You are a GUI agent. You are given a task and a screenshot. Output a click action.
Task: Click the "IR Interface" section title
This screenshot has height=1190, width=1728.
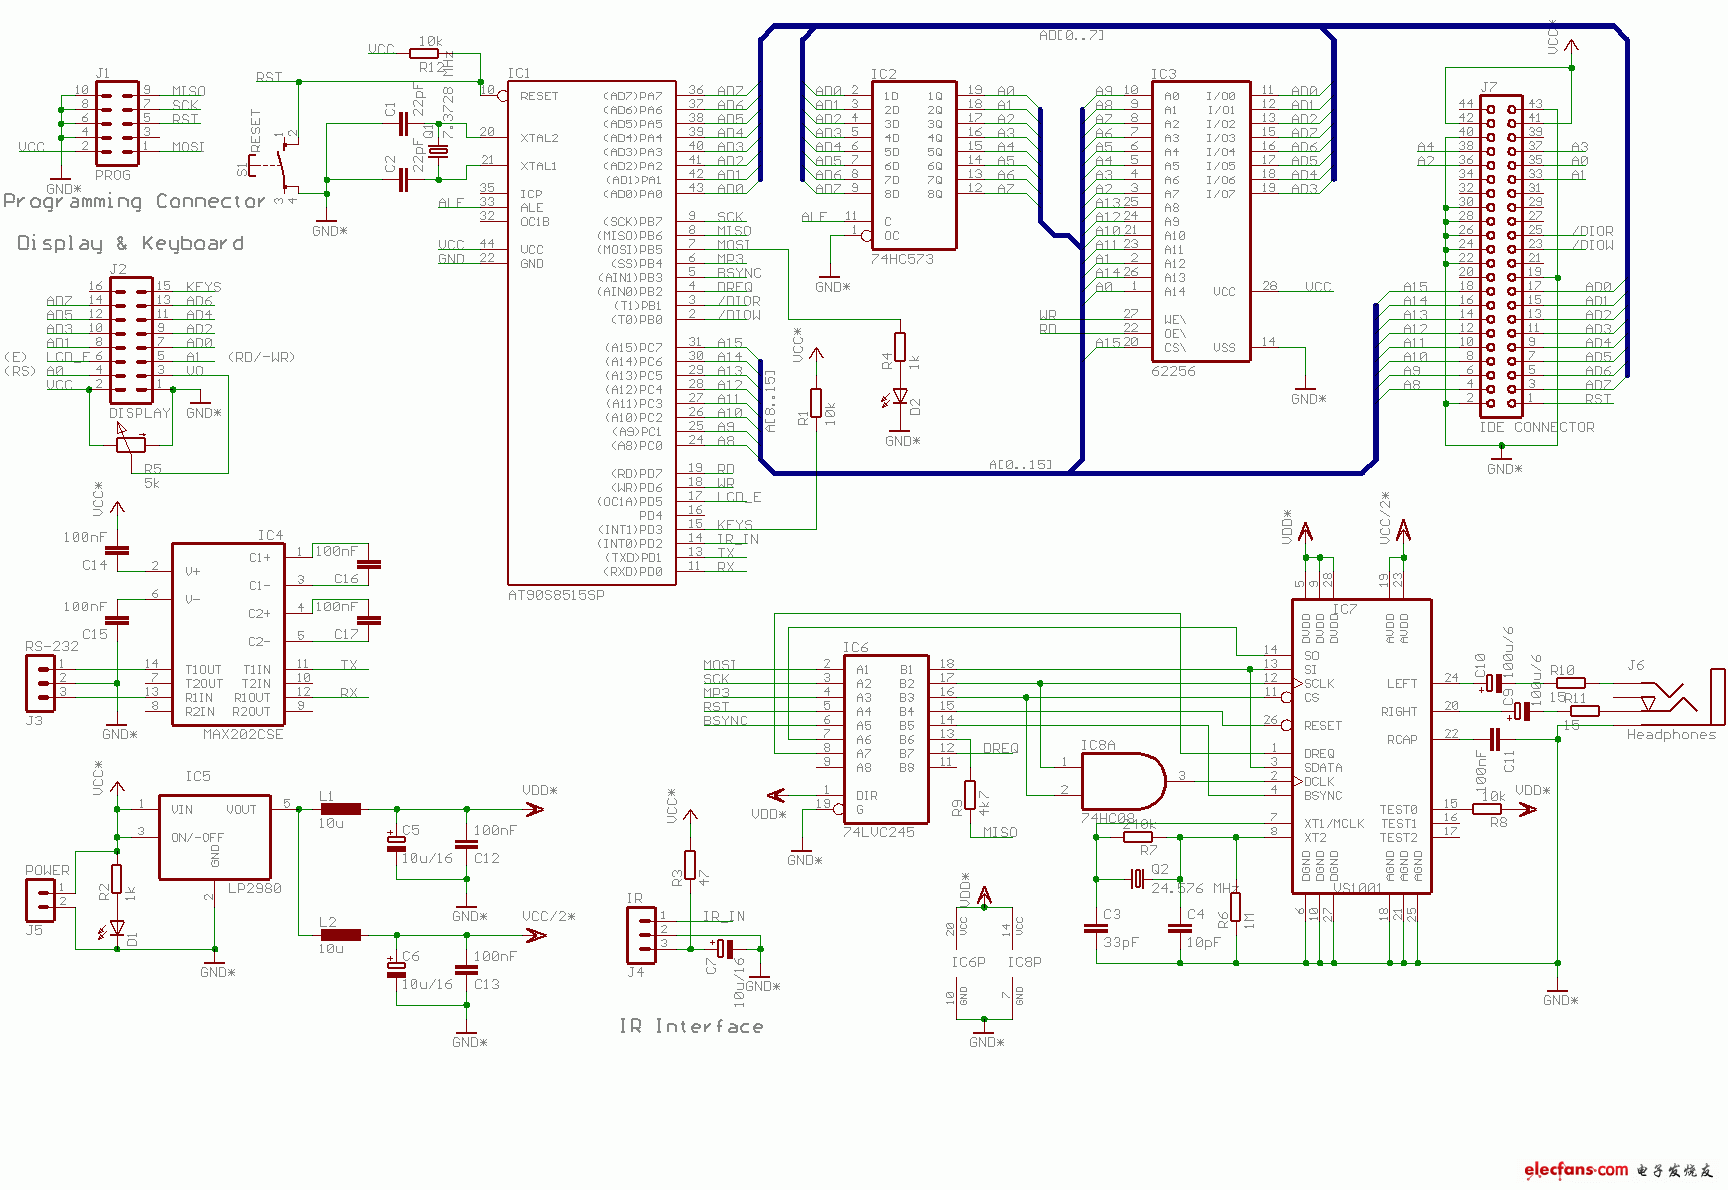(x=691, y=1026)
